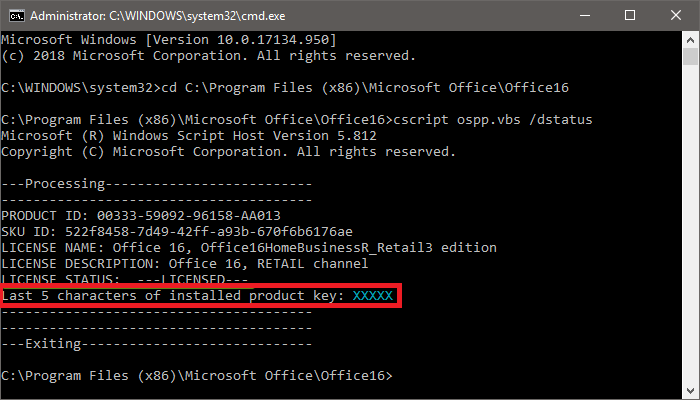Viewport: 700px width, 400px height.
Task: Click the final Office16 command prompt line
Action: tap(199, 375)
